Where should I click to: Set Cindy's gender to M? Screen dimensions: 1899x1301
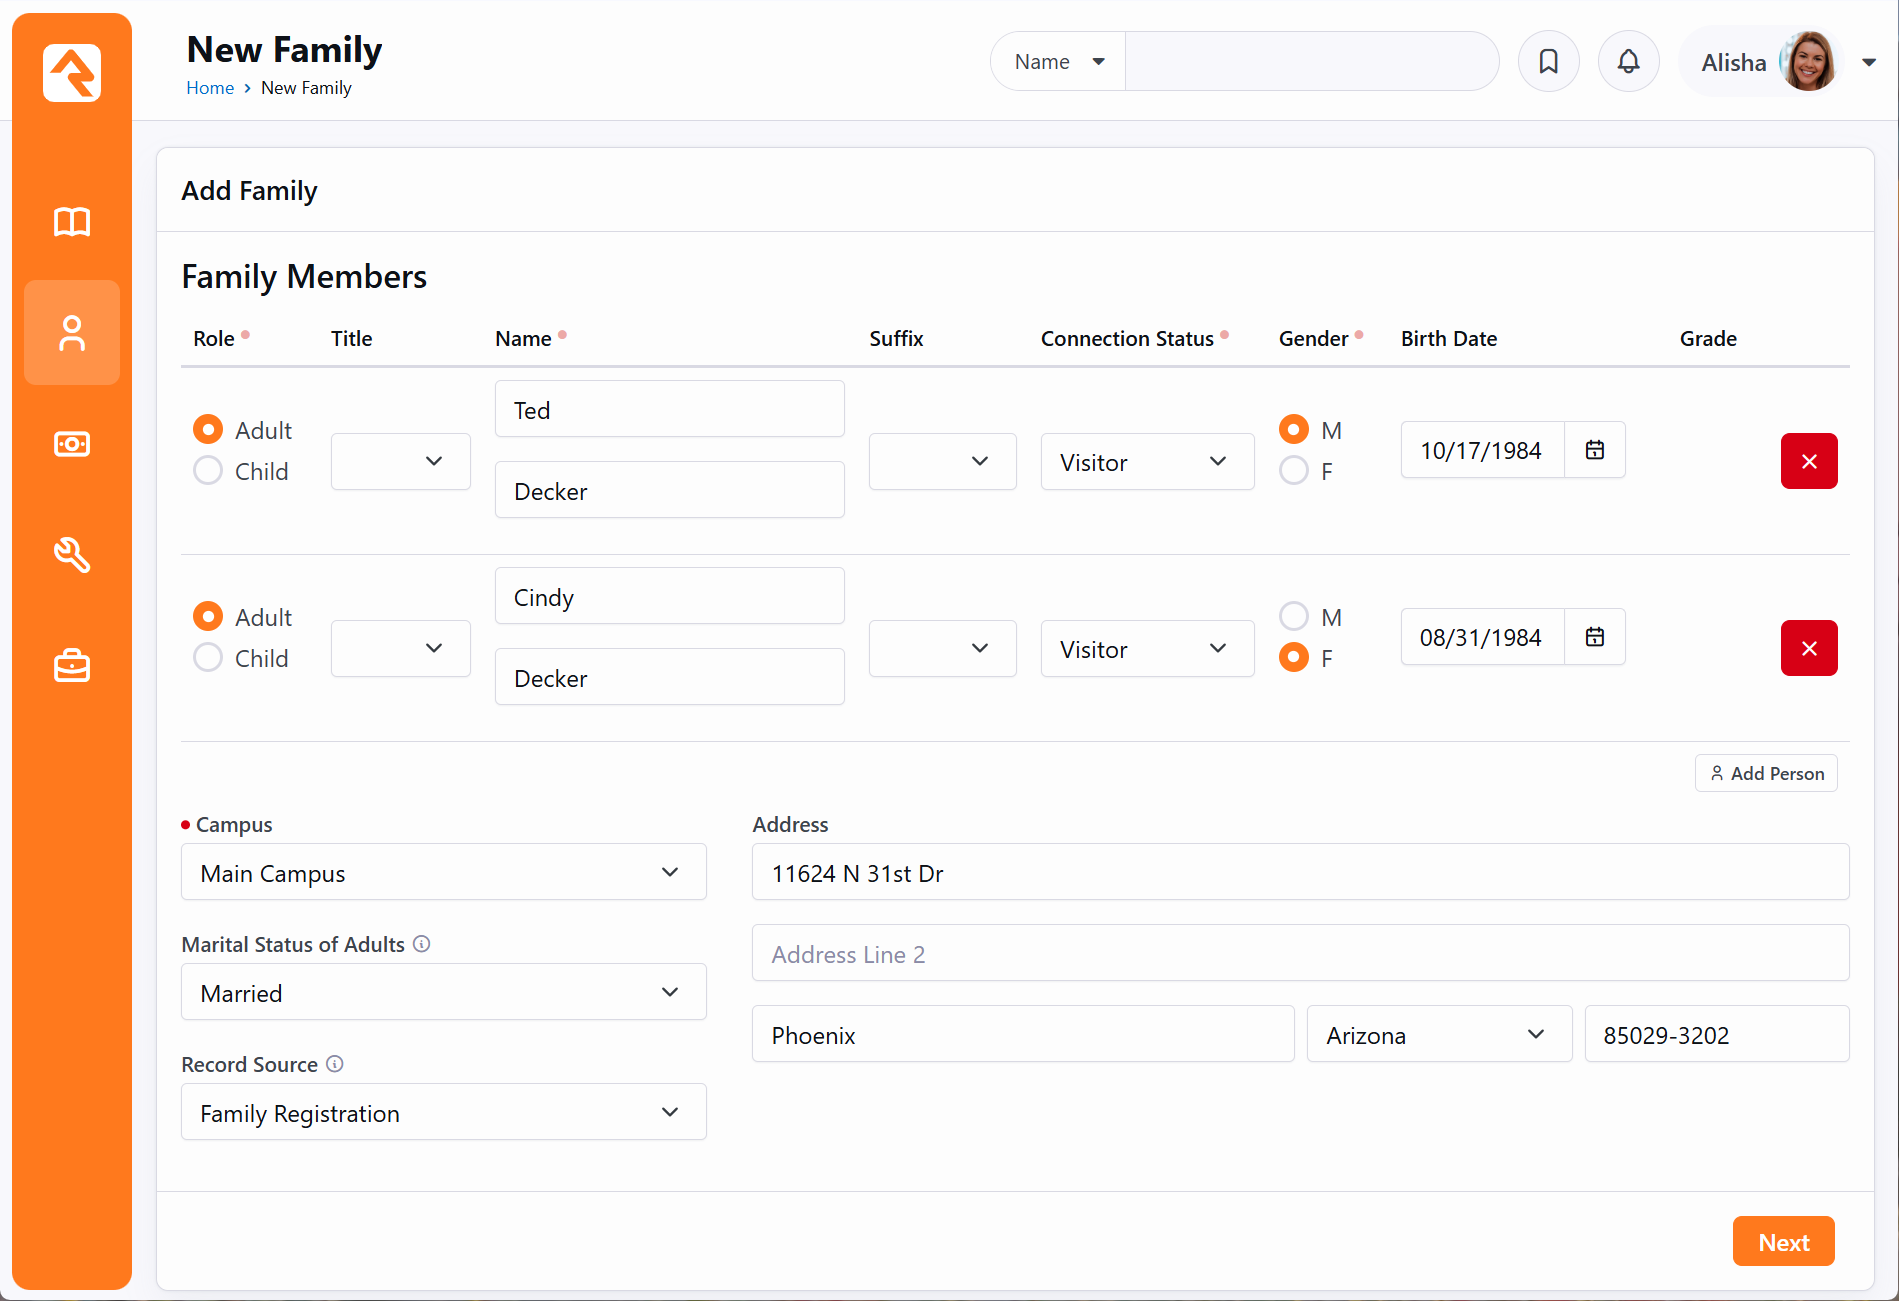click(1294, 617)
